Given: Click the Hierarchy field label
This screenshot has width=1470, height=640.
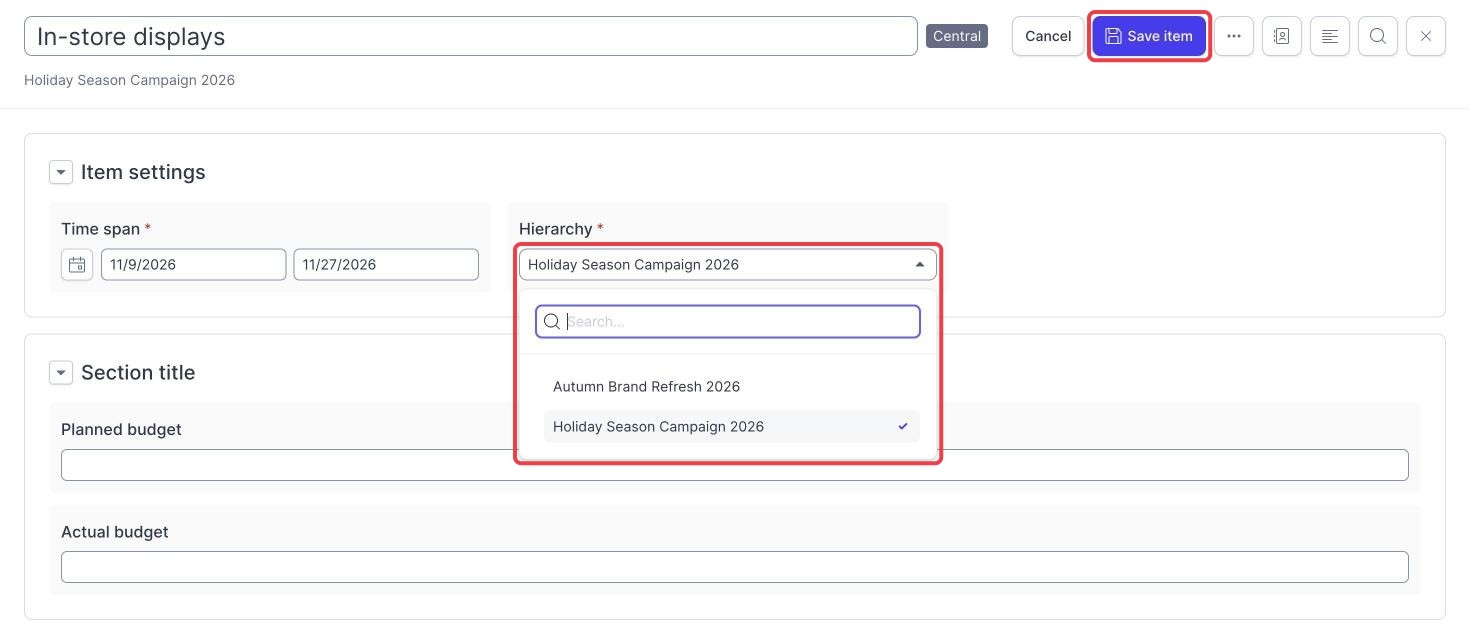Looking at the screenshot, I should pos(556,229).
